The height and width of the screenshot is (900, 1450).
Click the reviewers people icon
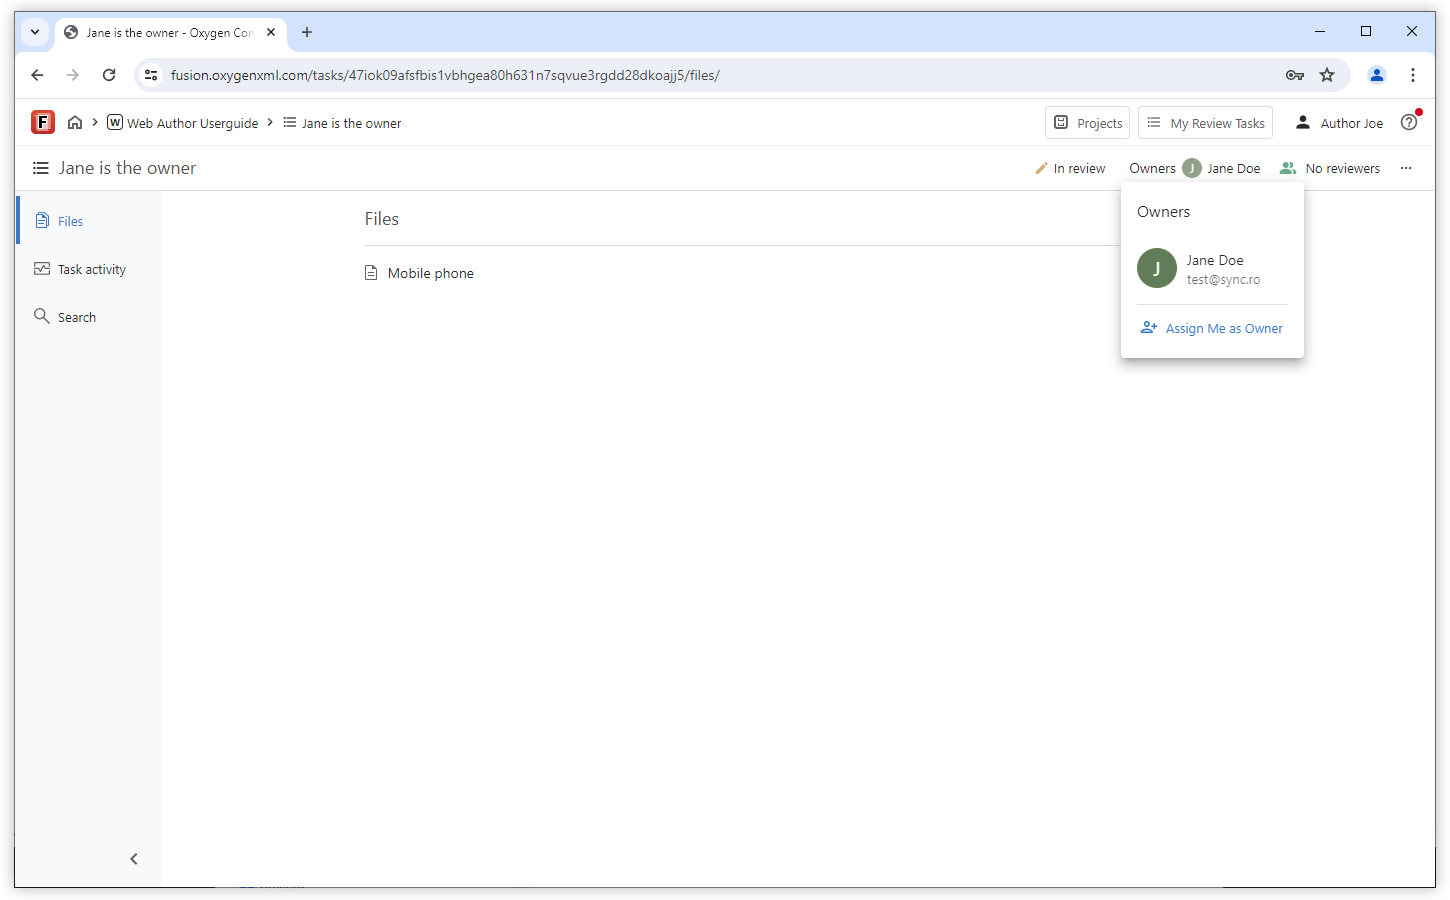[1288, 168]
